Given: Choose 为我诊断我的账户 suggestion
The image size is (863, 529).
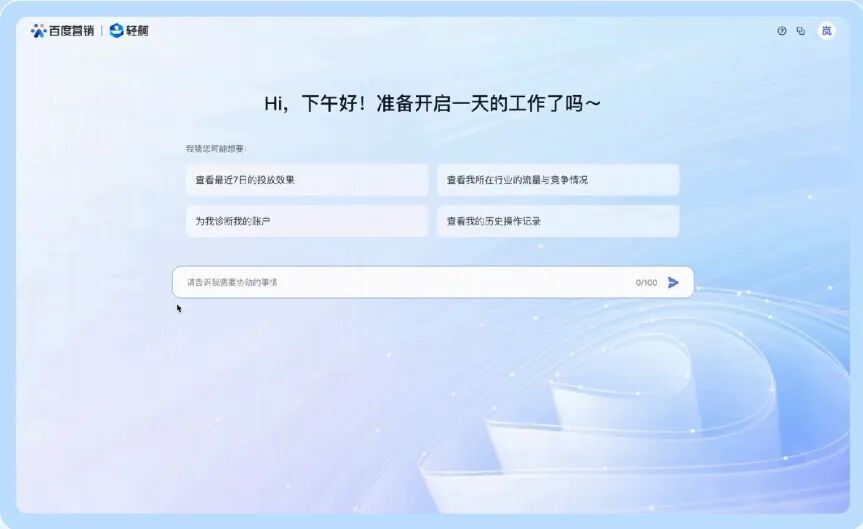Looking at the screenshot, I should (x=307, y=221).
